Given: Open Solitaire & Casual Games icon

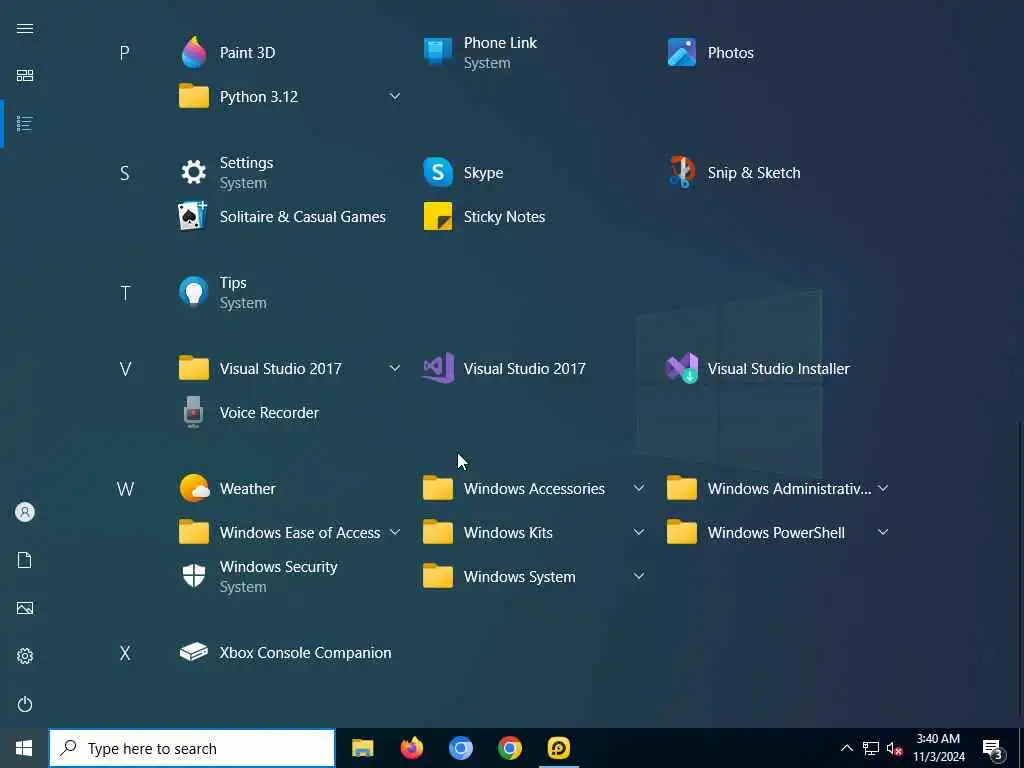Looking at the screenshot, I should (194, 216).
